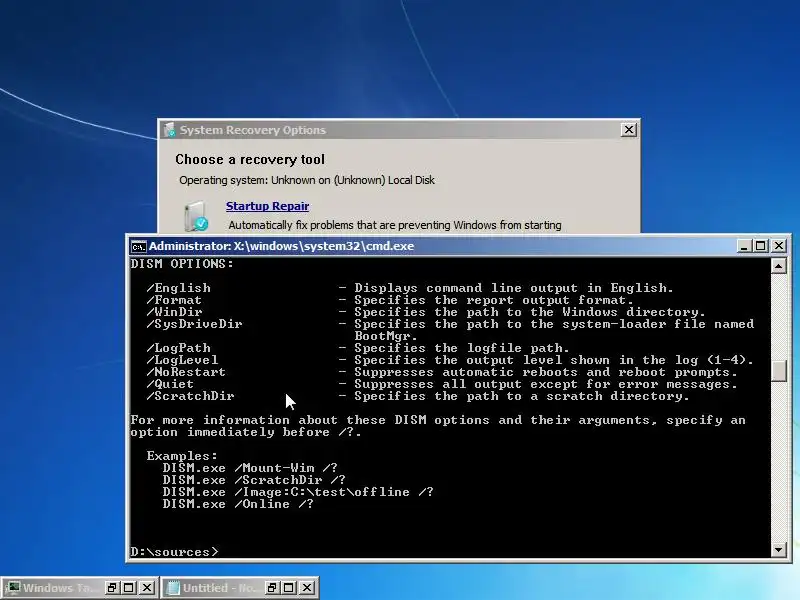Close the cmd.exe window
The image size is (800, 600).
(779, 246)
